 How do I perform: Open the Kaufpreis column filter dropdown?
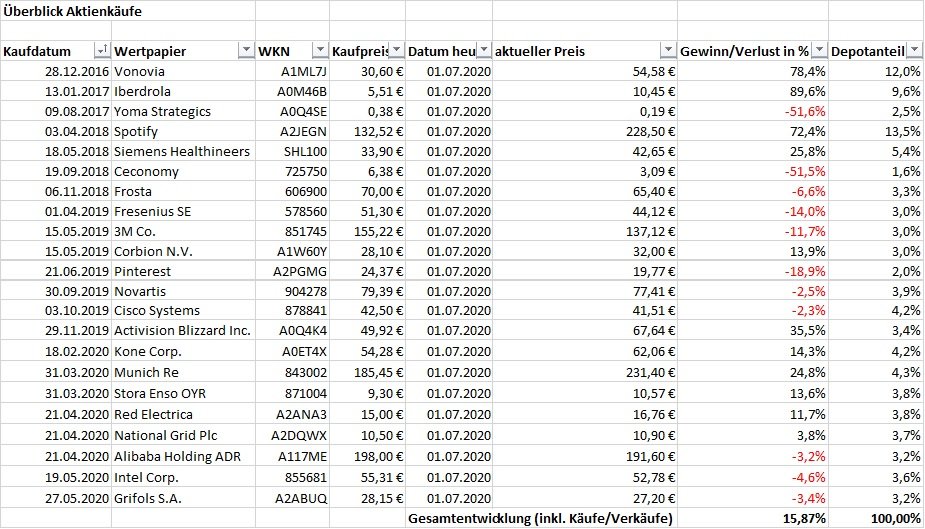click(x=396, y=51)
